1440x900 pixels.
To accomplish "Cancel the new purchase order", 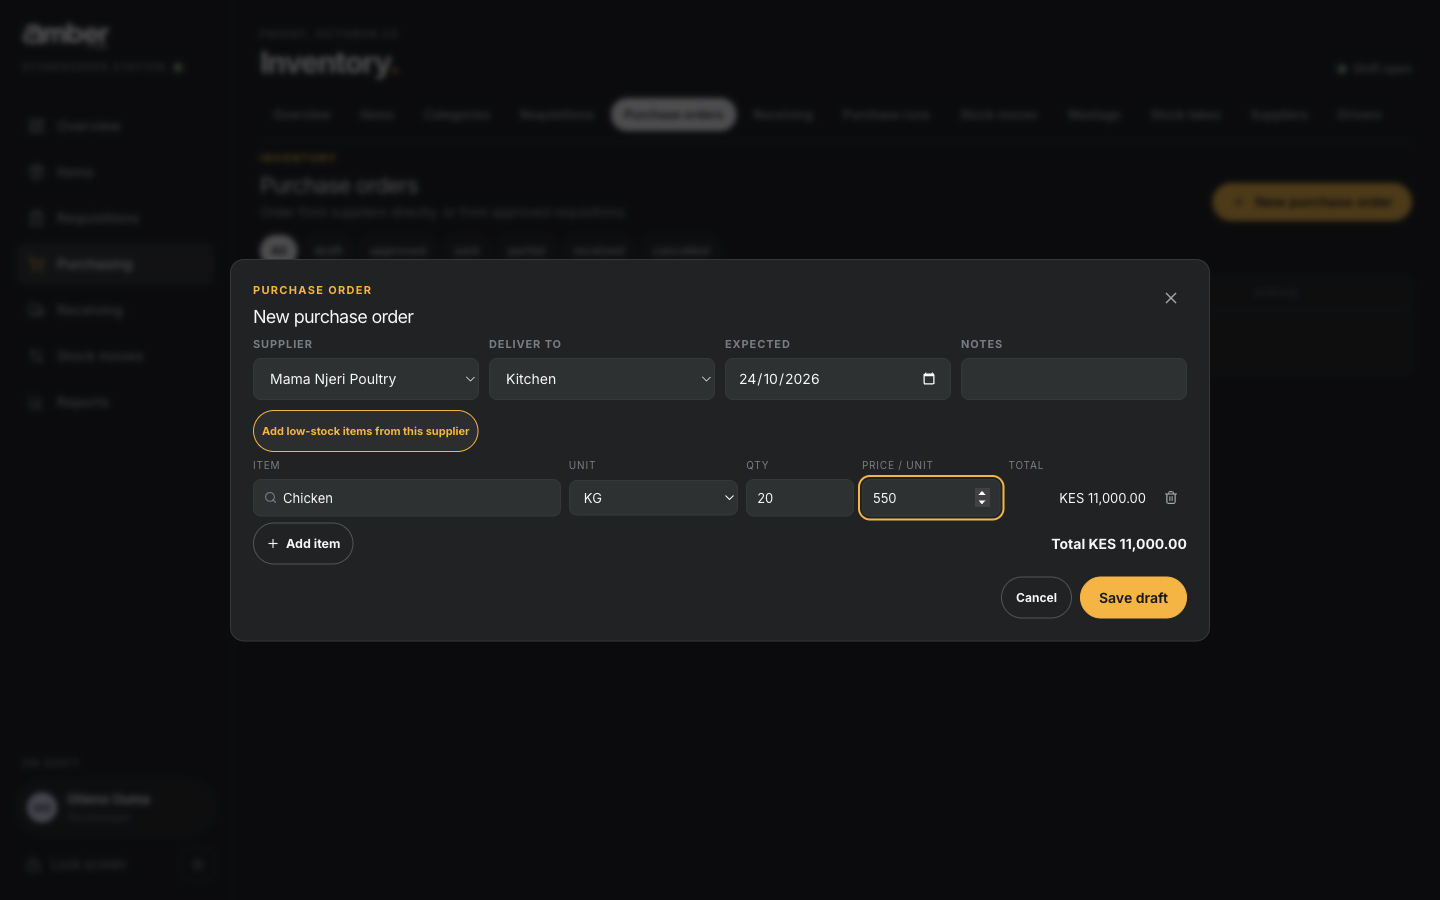I will click(1036, 598).
